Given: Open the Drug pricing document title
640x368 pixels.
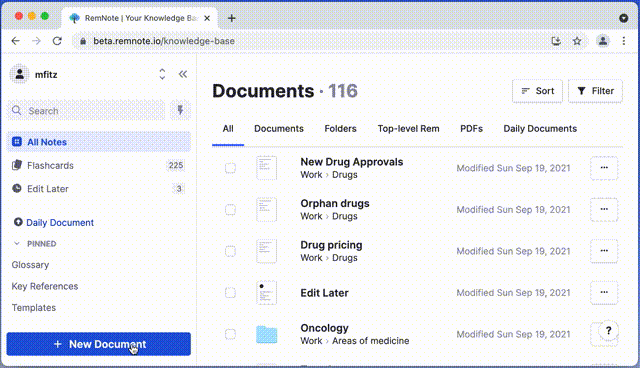Looking at the screenshot, I should point(331,245).
